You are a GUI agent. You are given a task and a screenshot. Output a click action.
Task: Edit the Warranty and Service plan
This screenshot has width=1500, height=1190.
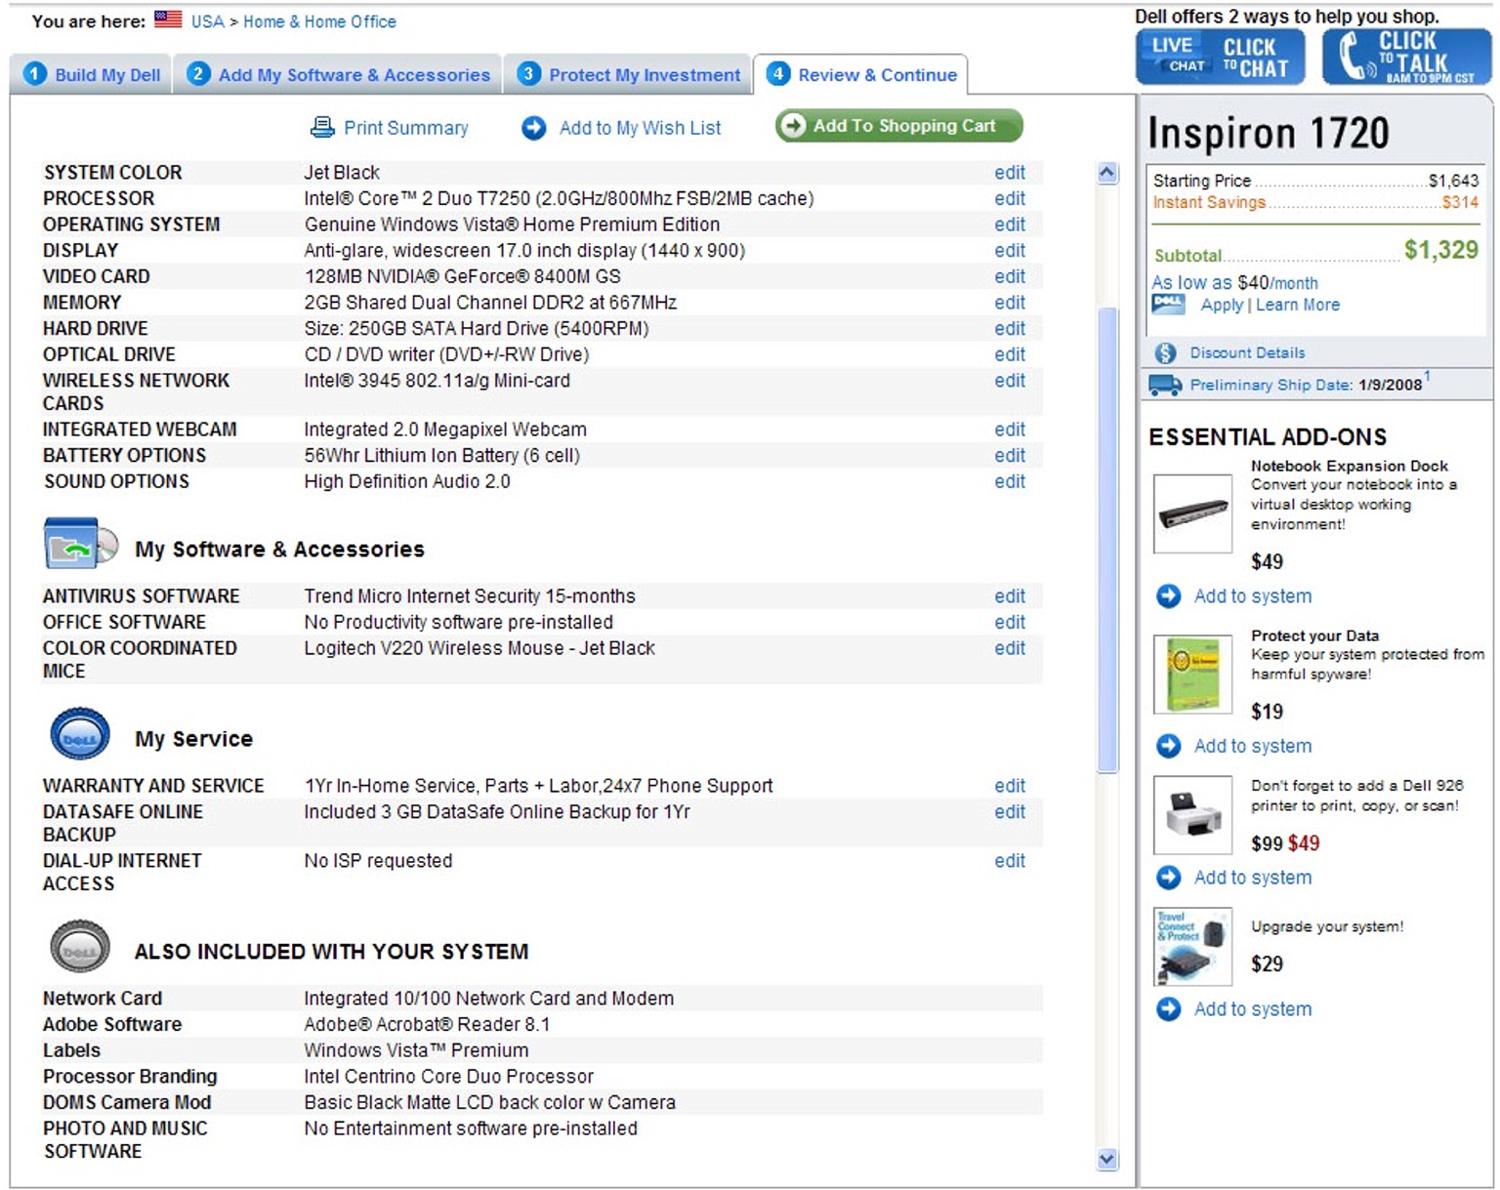point(1010,786)
